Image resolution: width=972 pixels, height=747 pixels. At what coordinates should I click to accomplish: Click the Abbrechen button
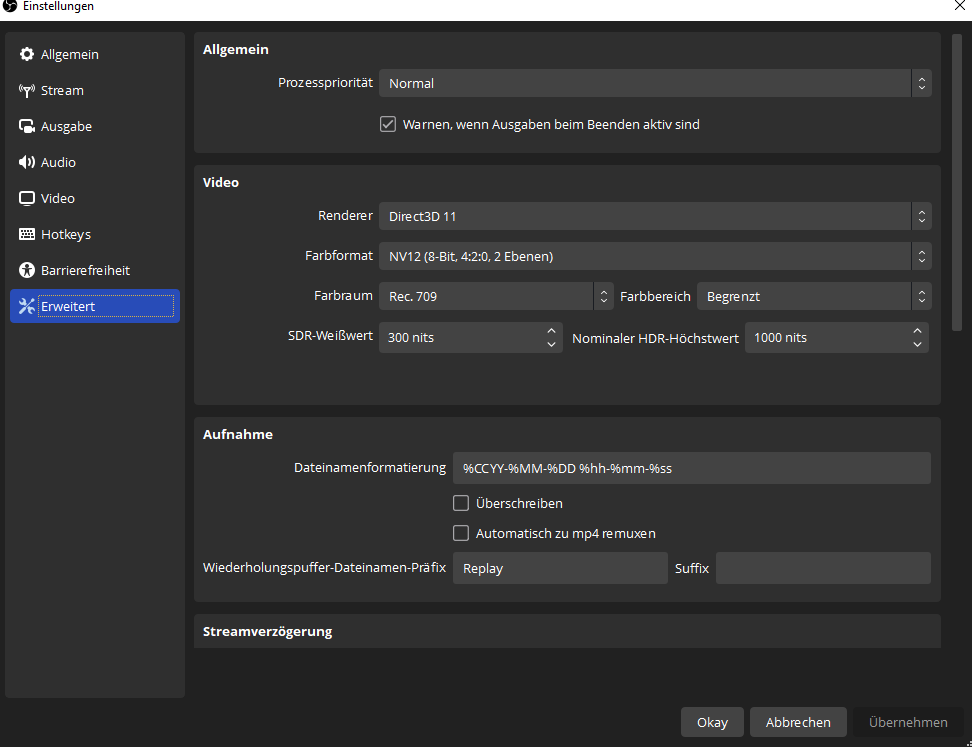798,722
